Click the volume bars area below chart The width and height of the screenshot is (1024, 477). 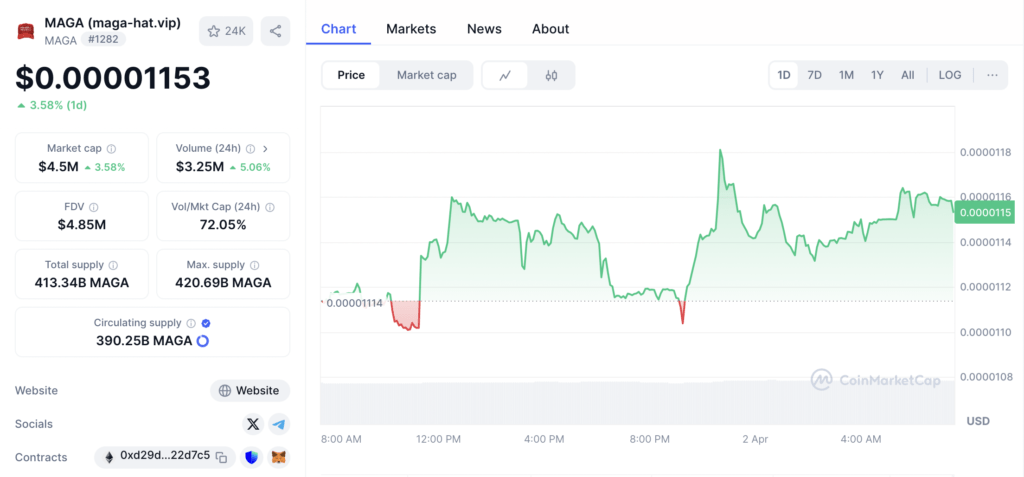(x=637, y=402)
